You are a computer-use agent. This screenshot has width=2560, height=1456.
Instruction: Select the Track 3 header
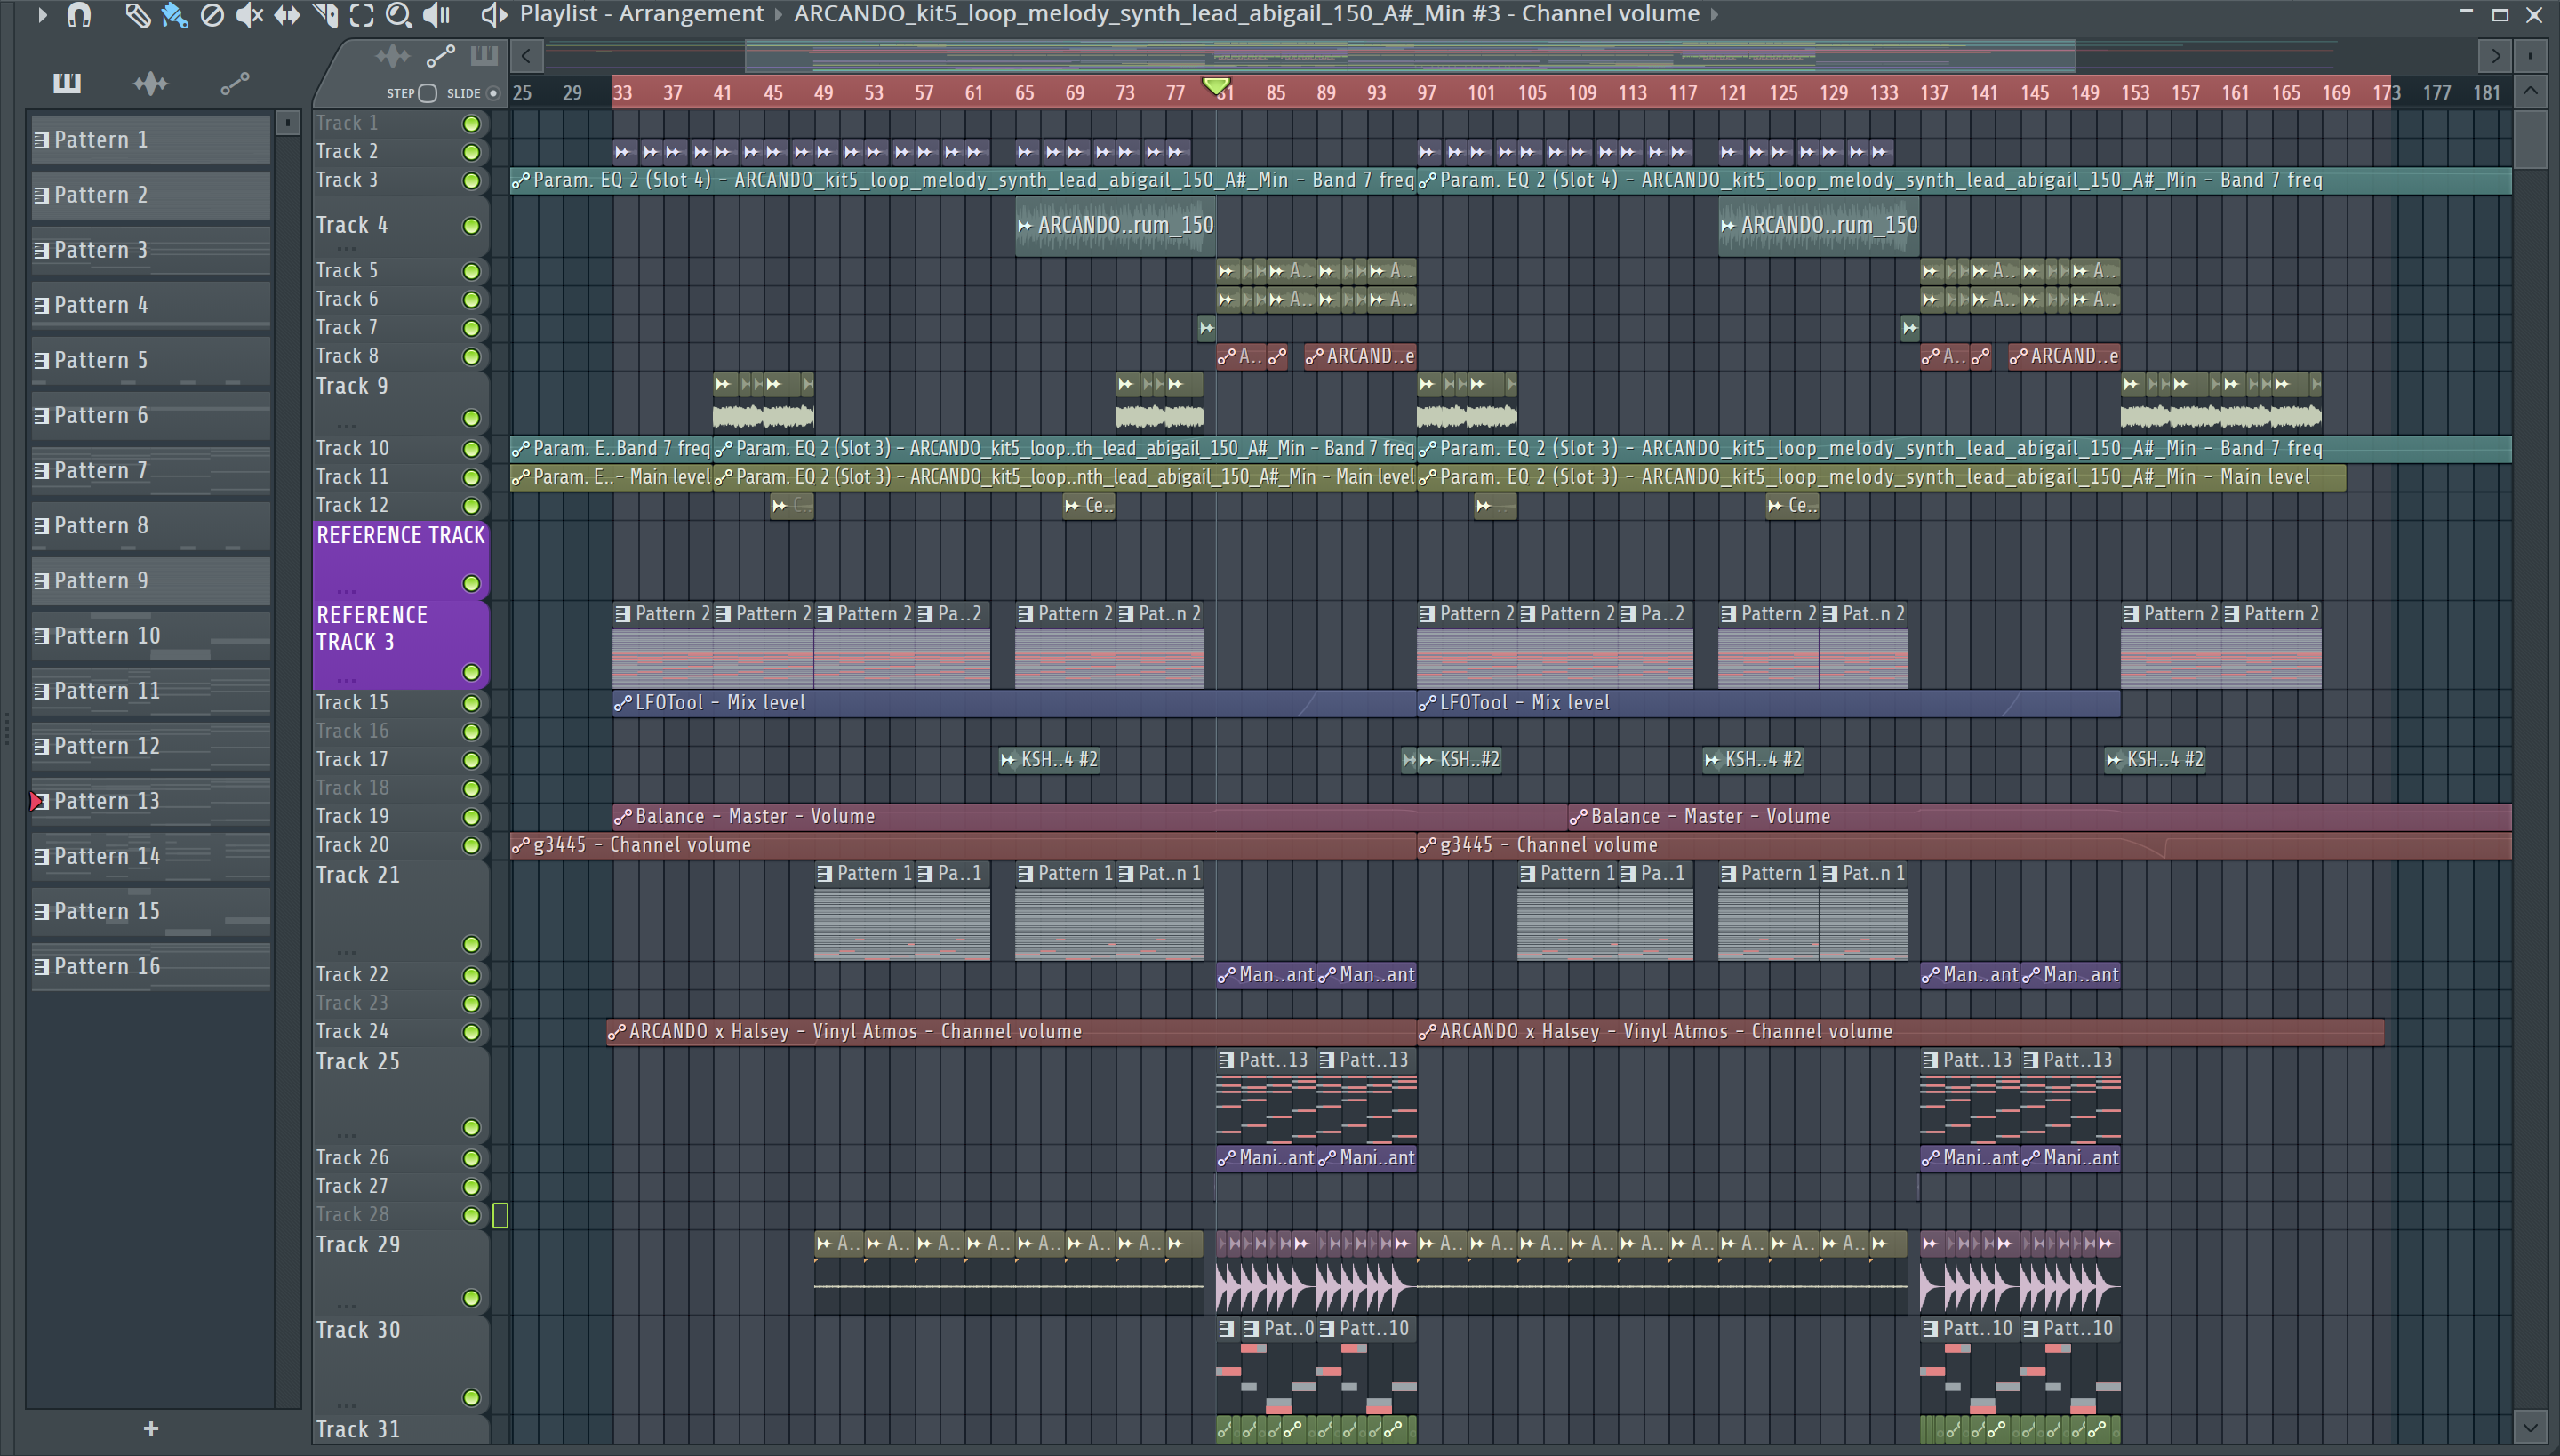pos(401,181)
